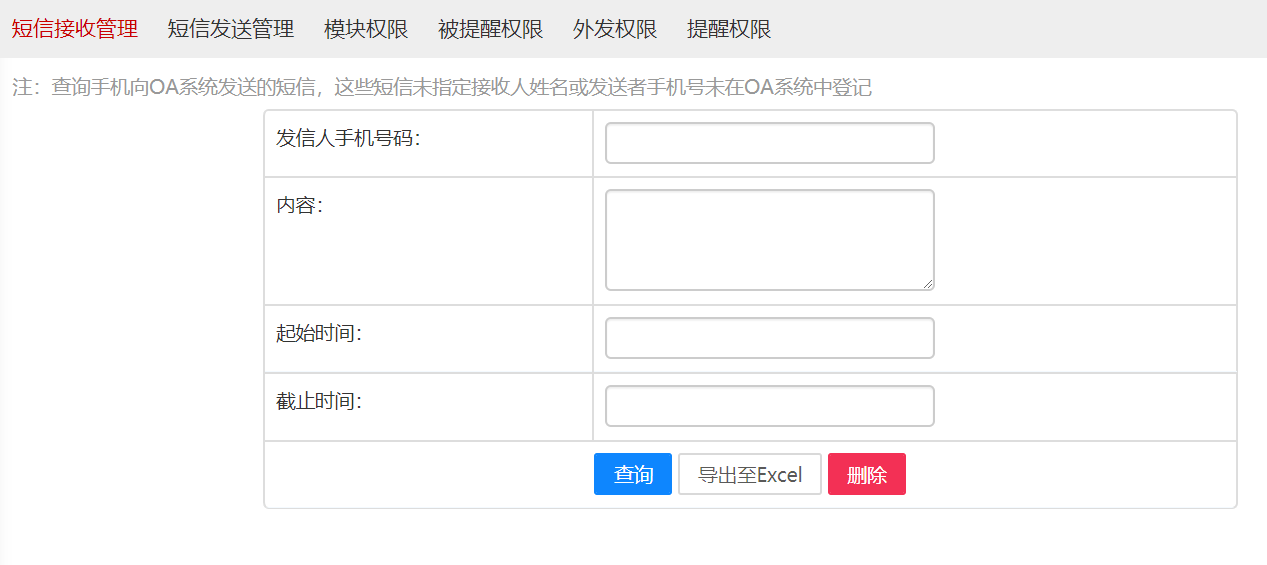Focus the 起始时间 date field

[x=769, y=338]
